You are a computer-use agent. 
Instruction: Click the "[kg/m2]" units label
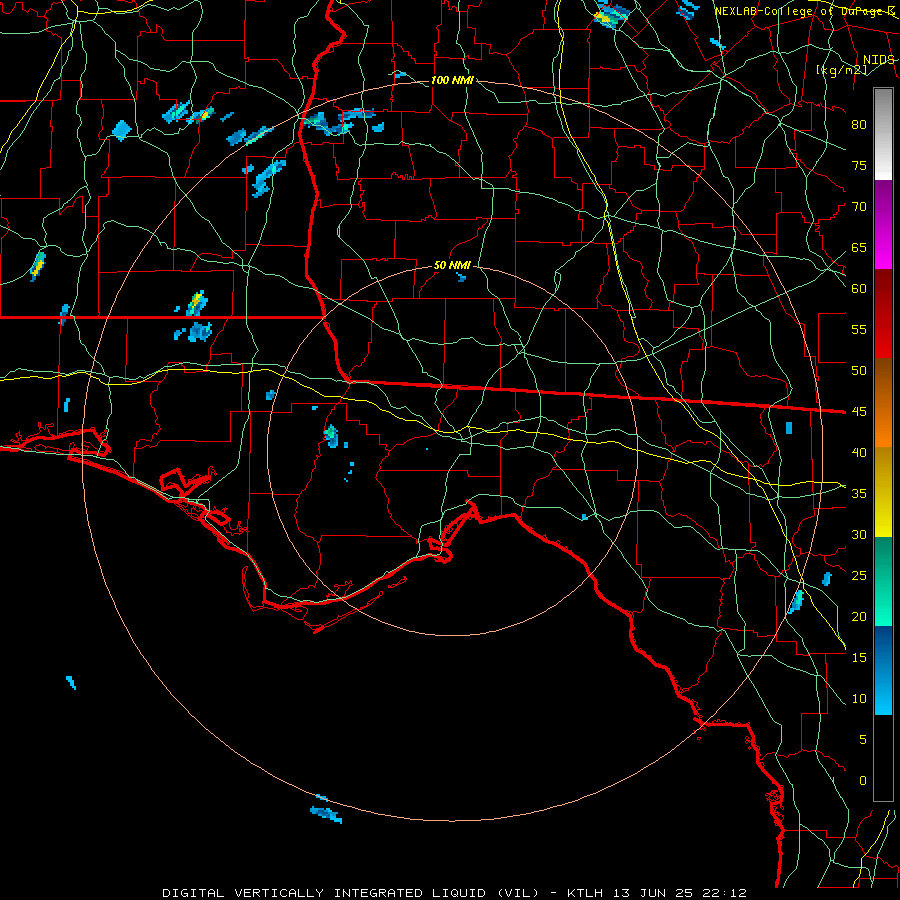(841, 70)
